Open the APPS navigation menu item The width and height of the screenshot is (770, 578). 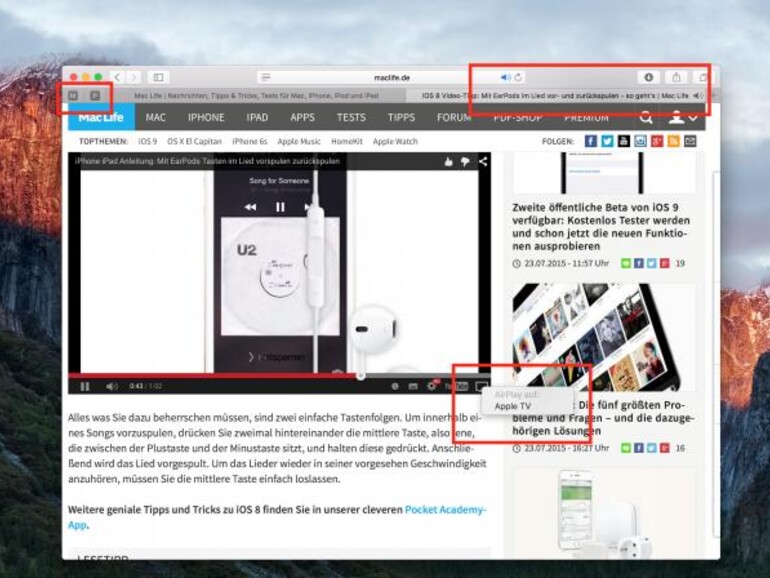(302, 117)
